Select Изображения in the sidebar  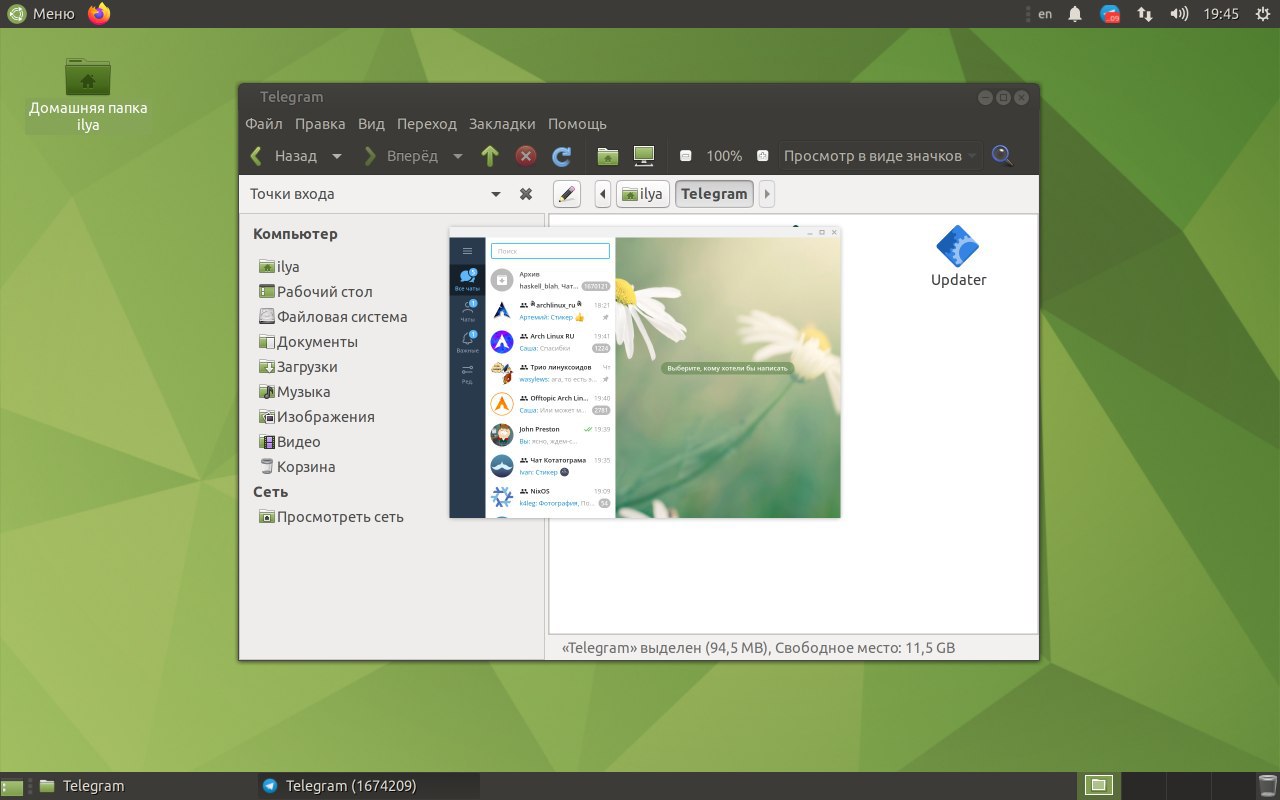tap(316, 417)
